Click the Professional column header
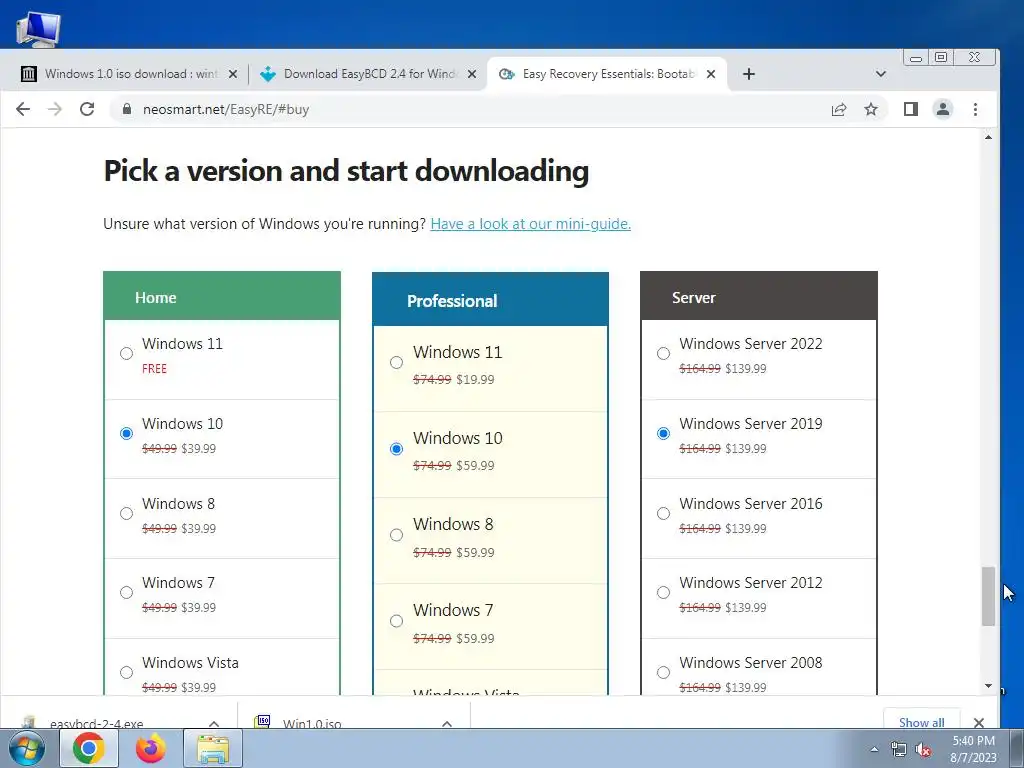The height and width of the screenshot is (768, 1024). click(490, 300)
